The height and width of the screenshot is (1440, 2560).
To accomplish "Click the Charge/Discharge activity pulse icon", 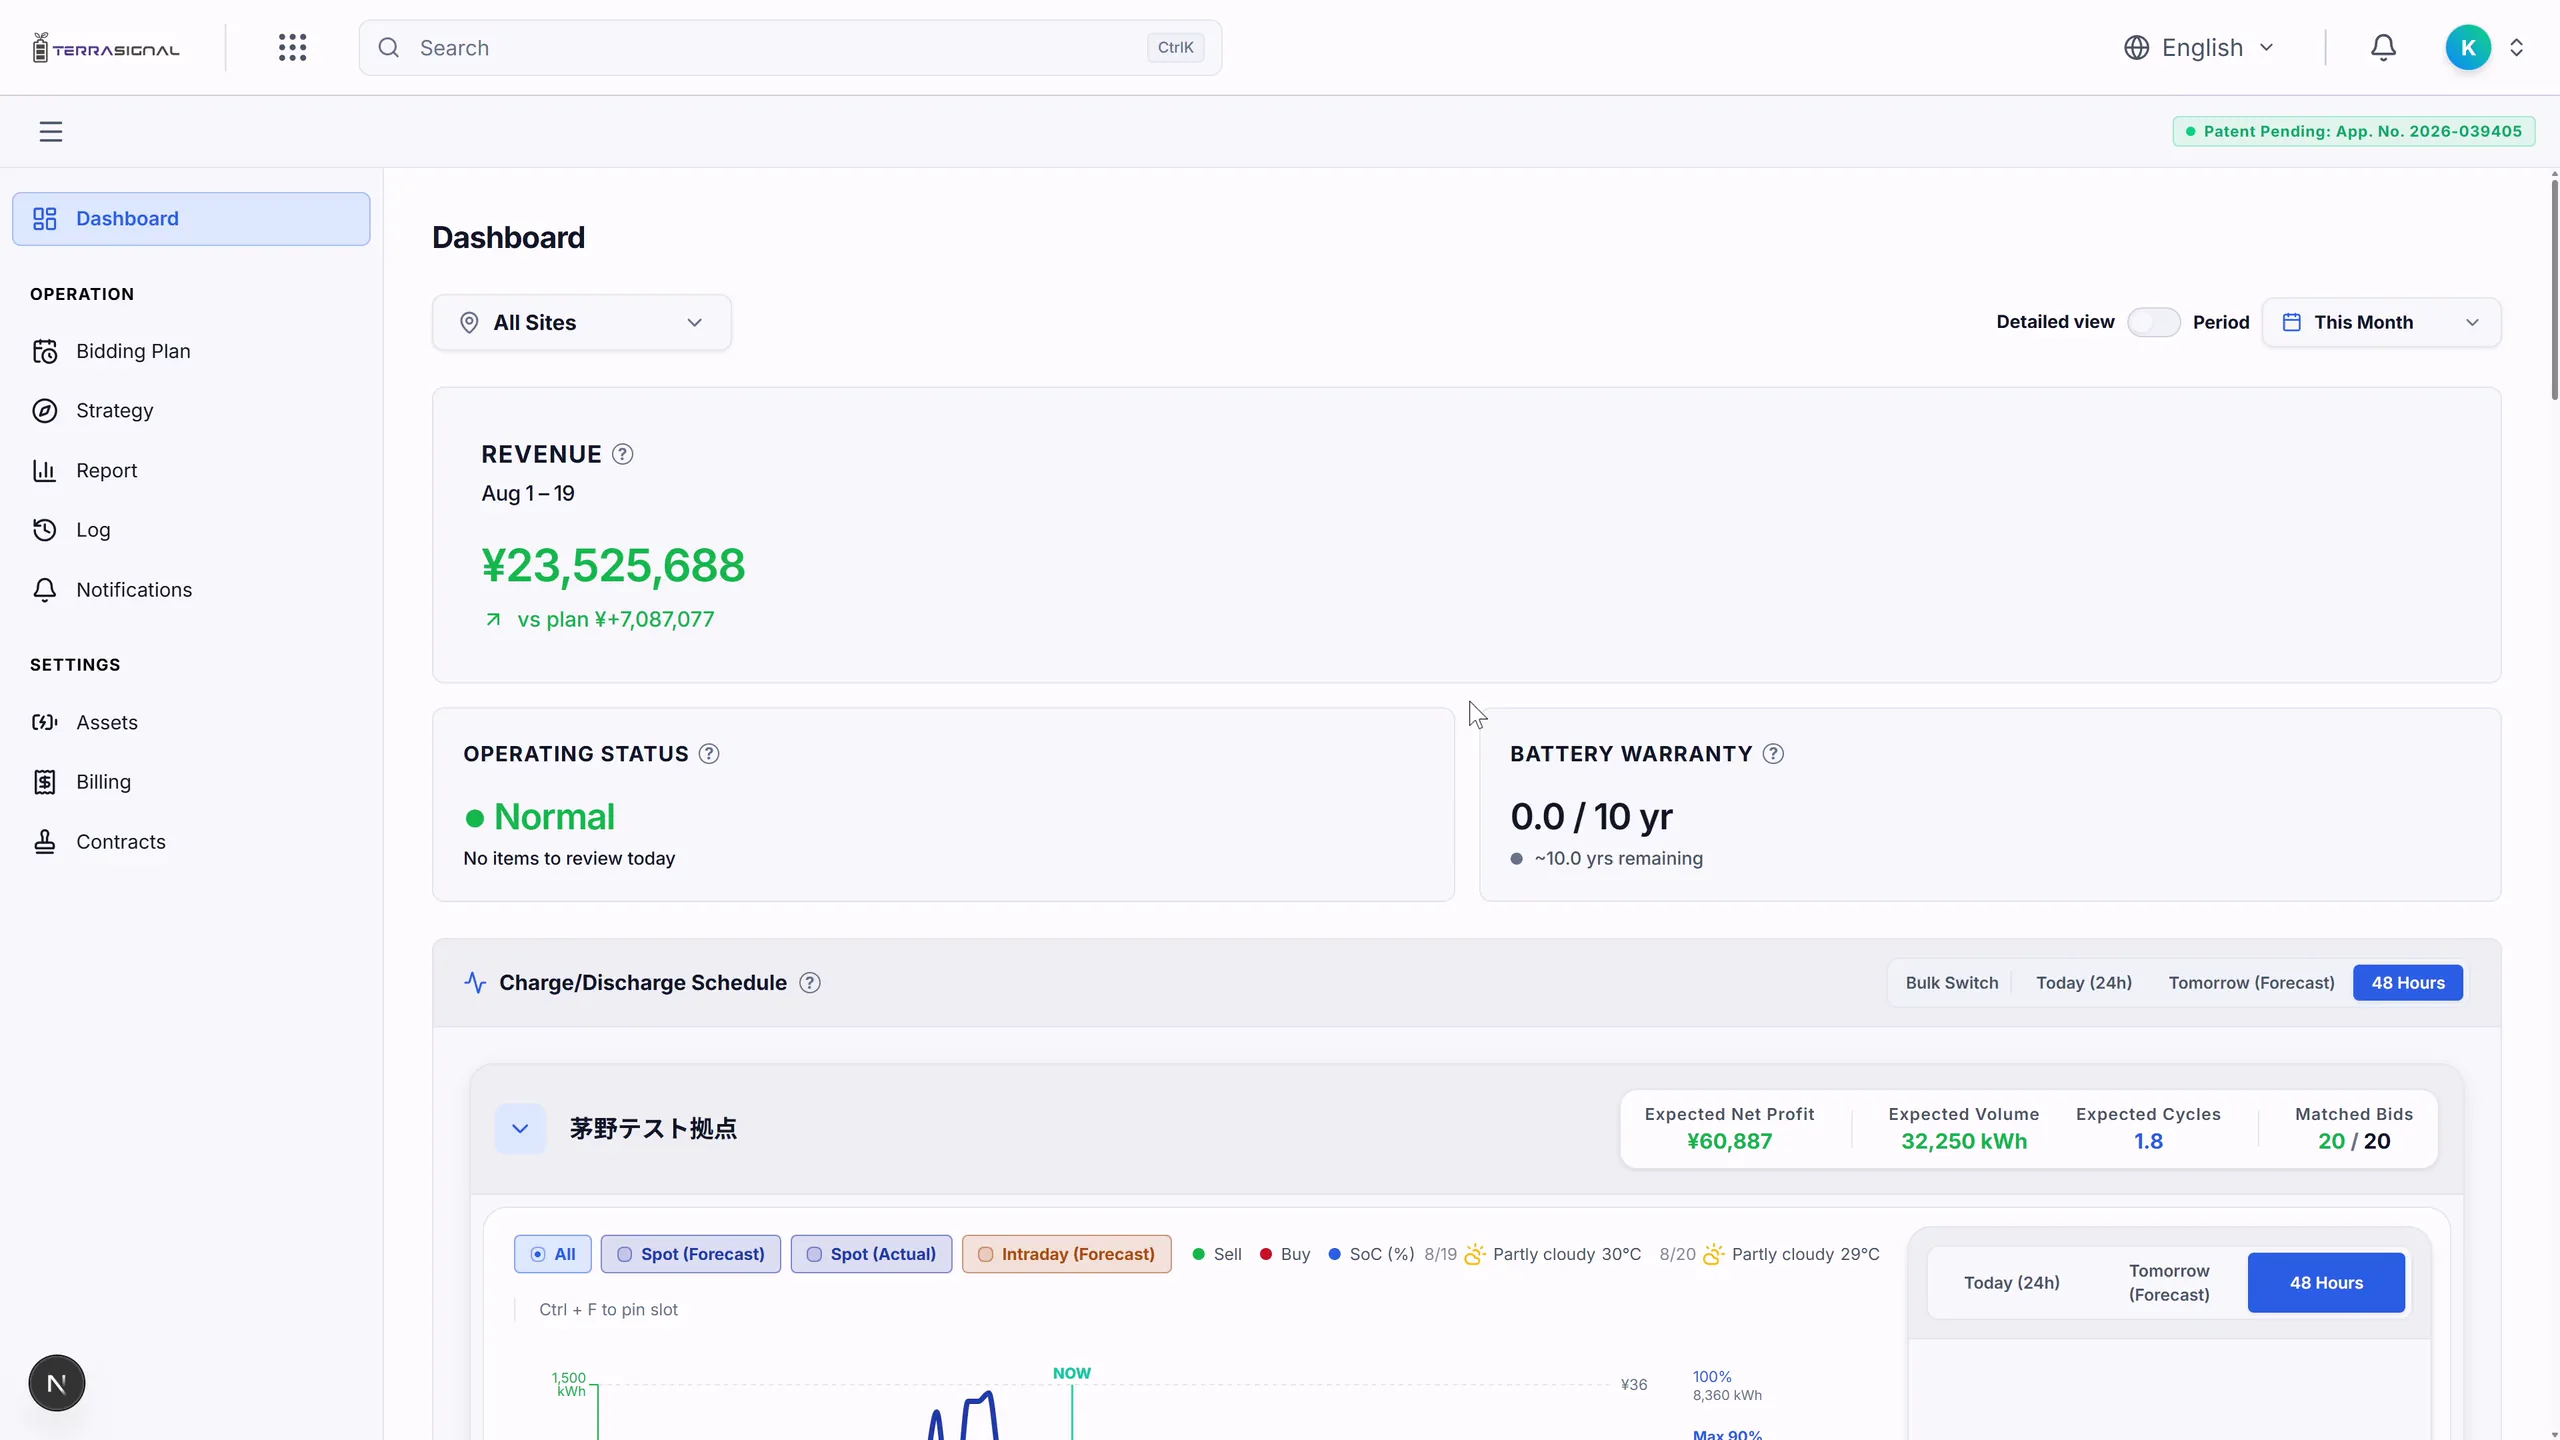I will point(475,983).
